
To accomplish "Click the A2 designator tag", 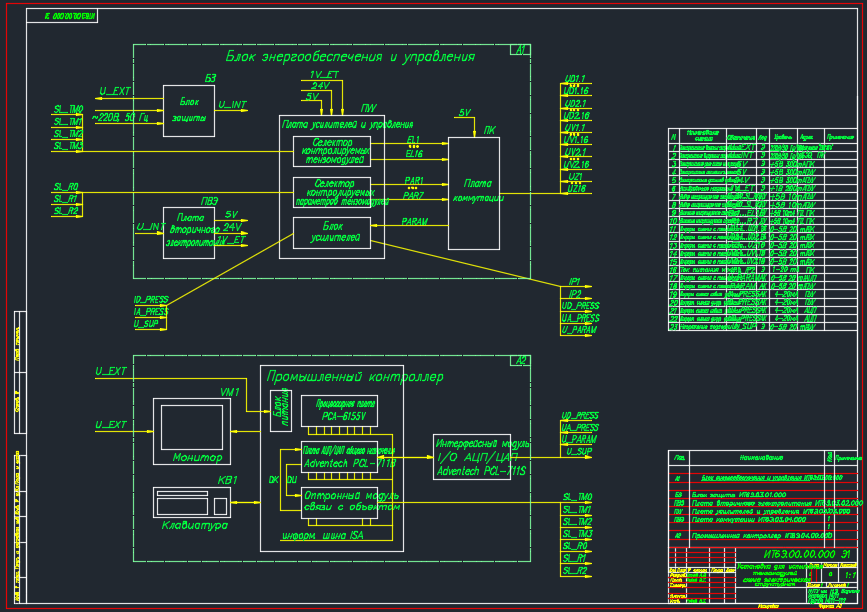I will click(x=520, y=361).
